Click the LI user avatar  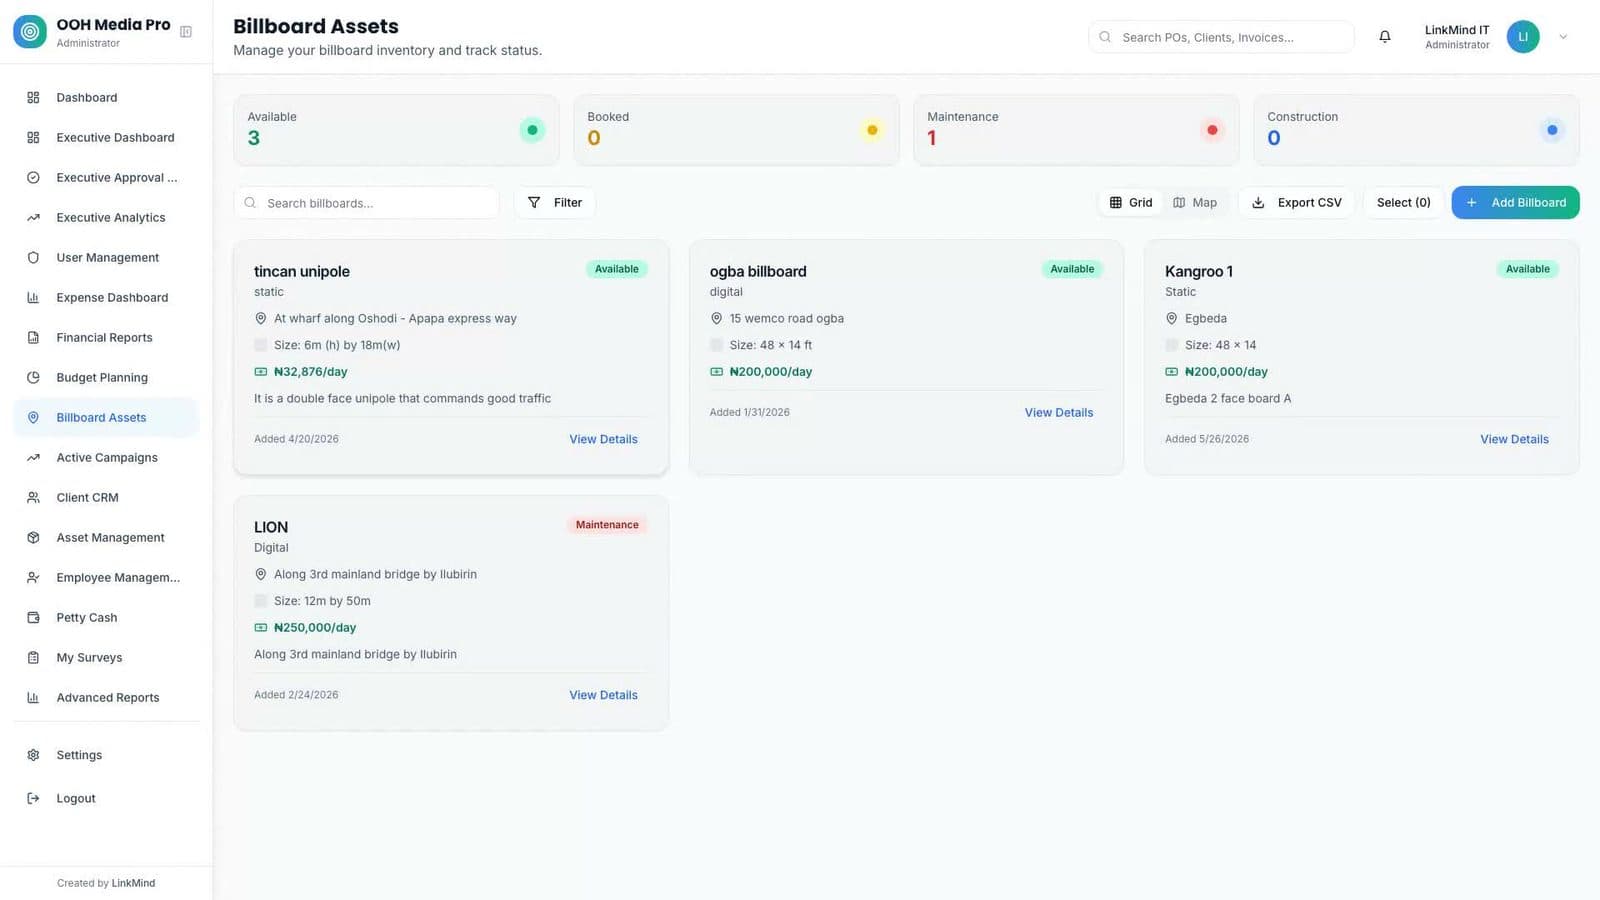click(x=1523, y=37)
